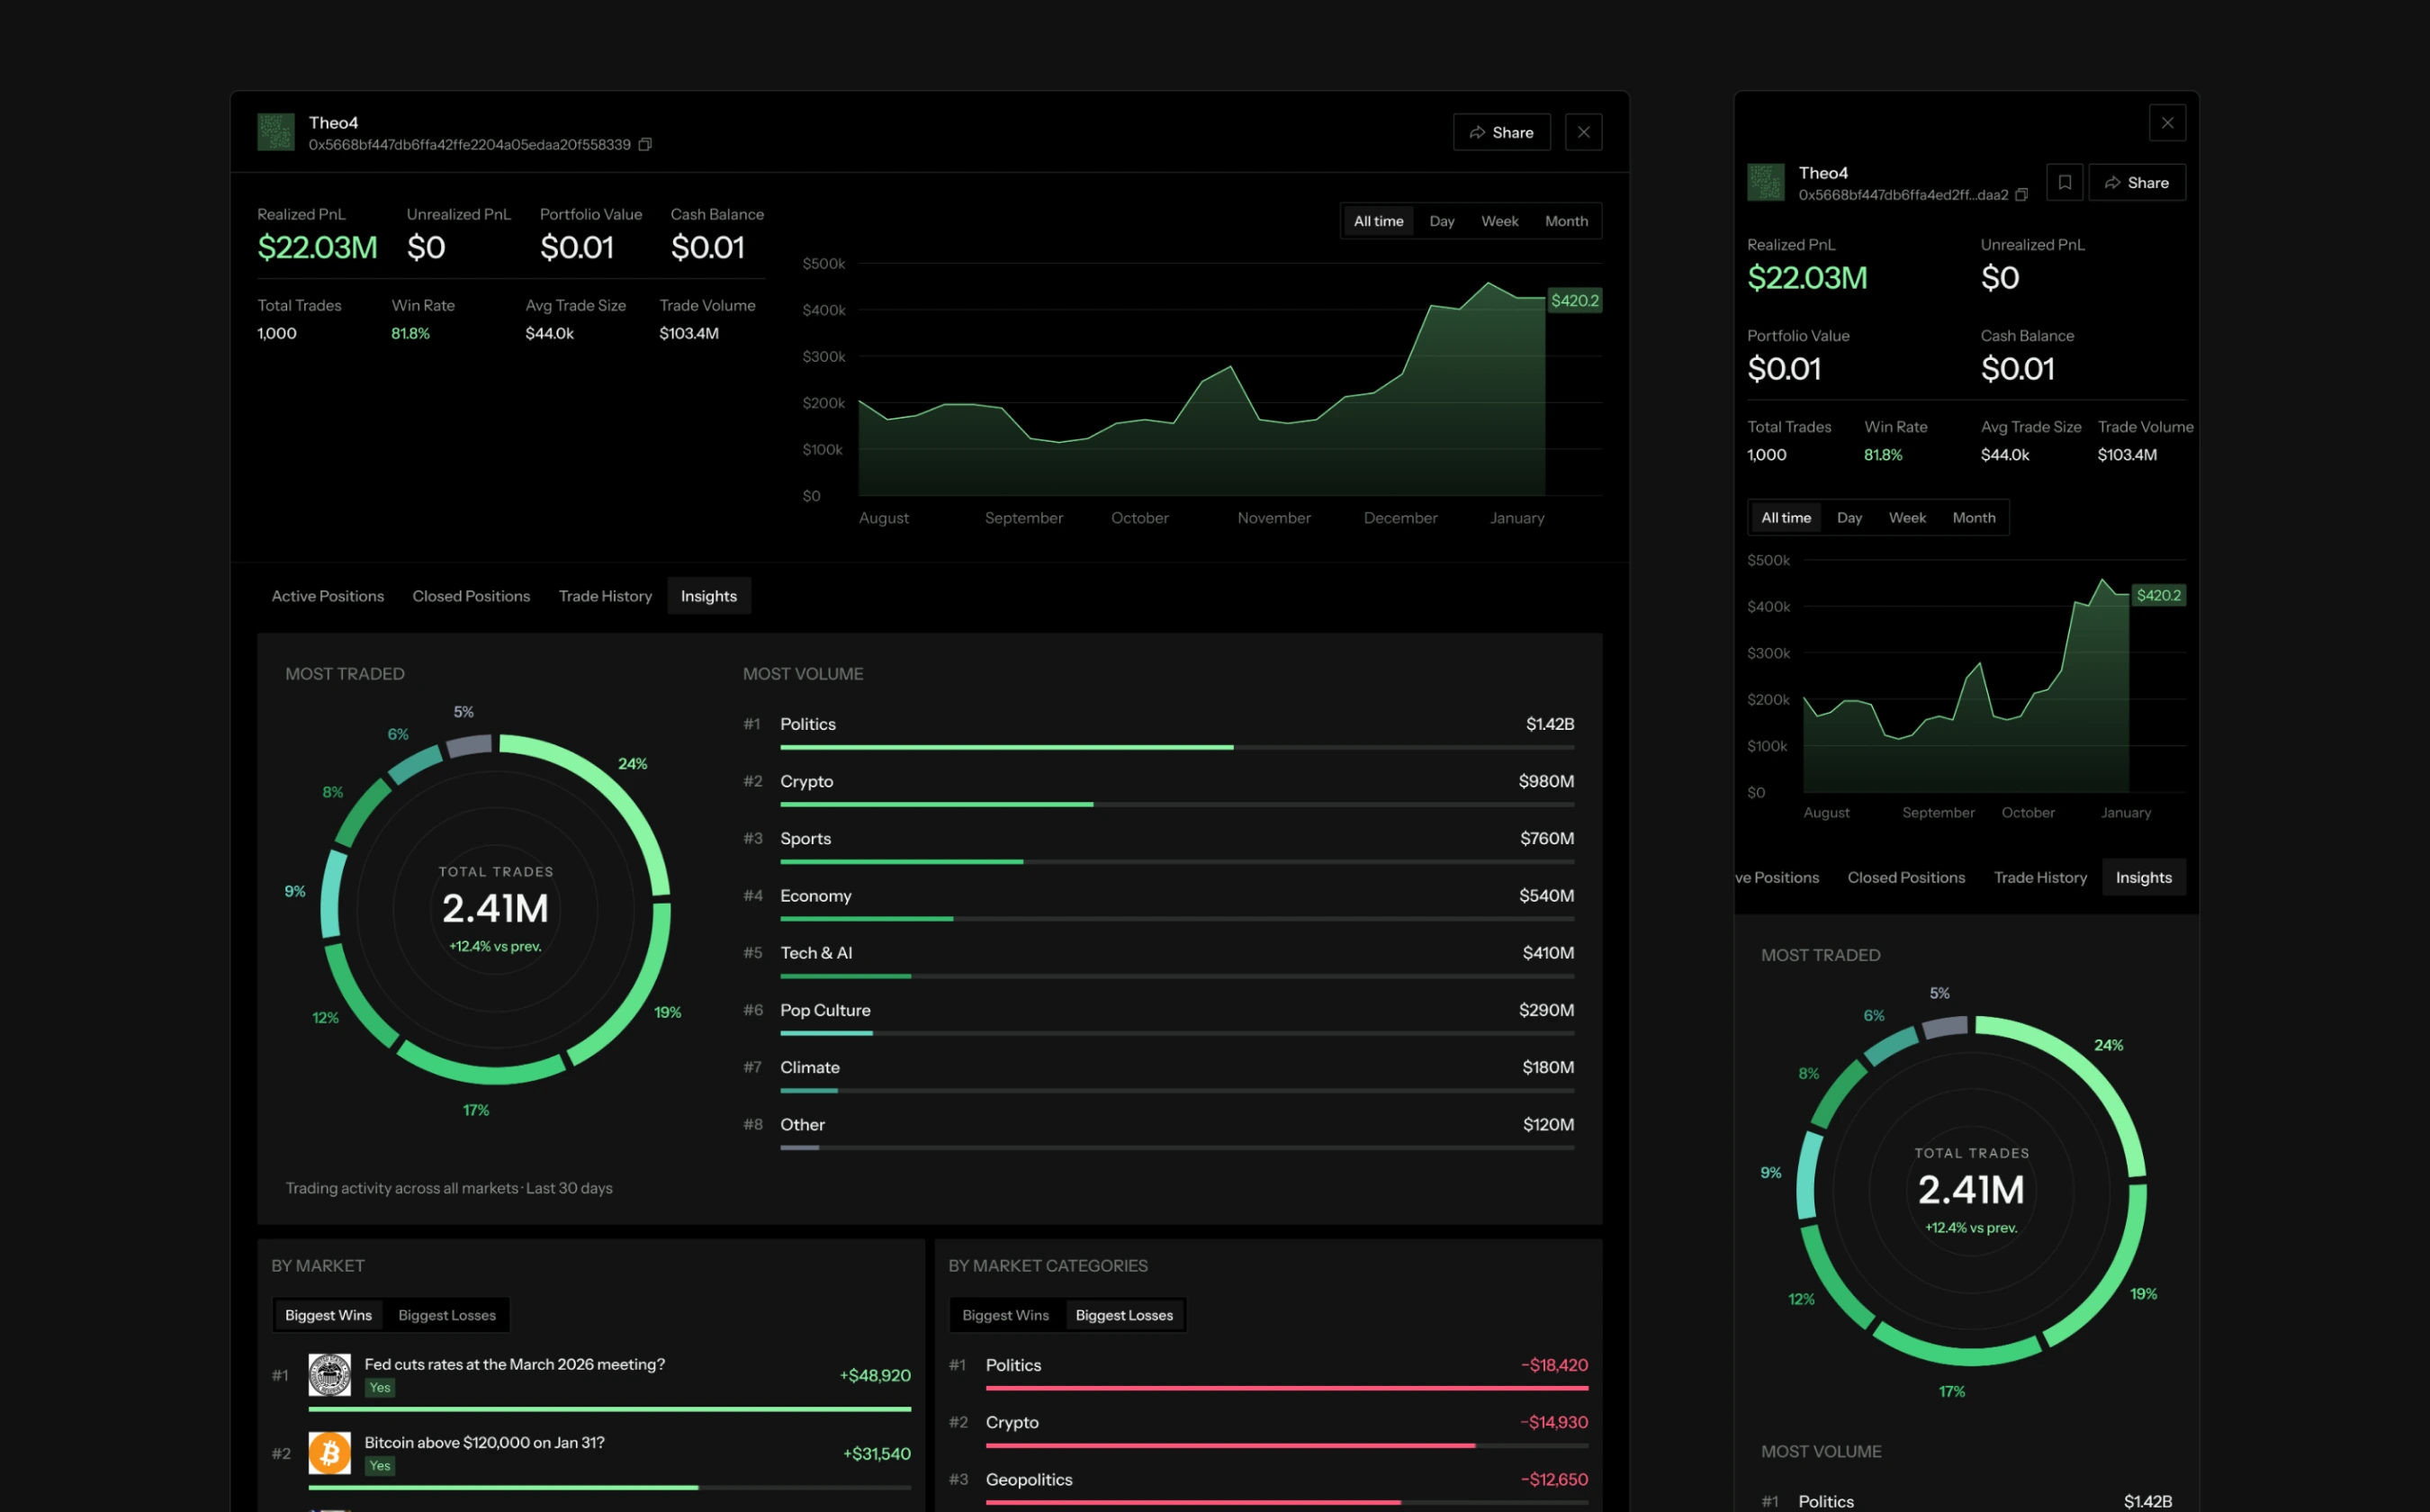The height and width of the screenshot is (1512, 2430).
Task: Click Win Rate 81.8% in right panel
Action: (1883, 455)
